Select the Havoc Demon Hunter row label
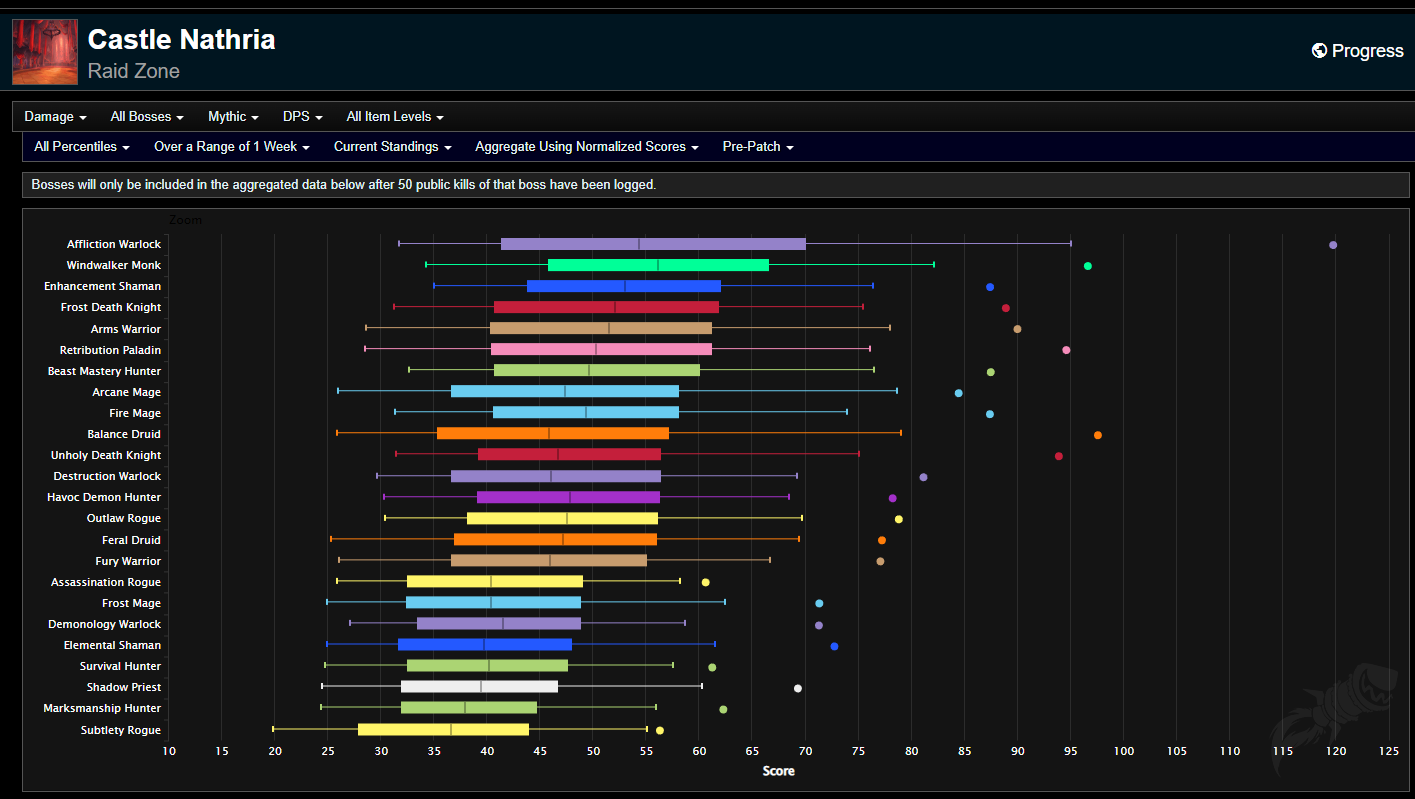The image size is (1415, 799). pos(104,497)
